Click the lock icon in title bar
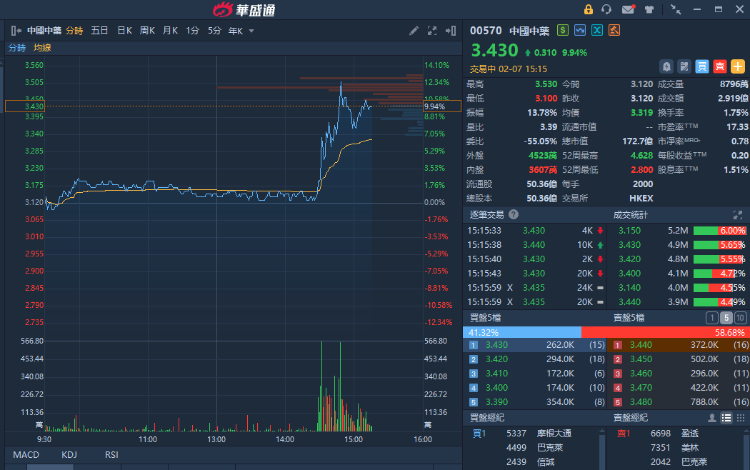The image size is (750, 470). (588, 9)
